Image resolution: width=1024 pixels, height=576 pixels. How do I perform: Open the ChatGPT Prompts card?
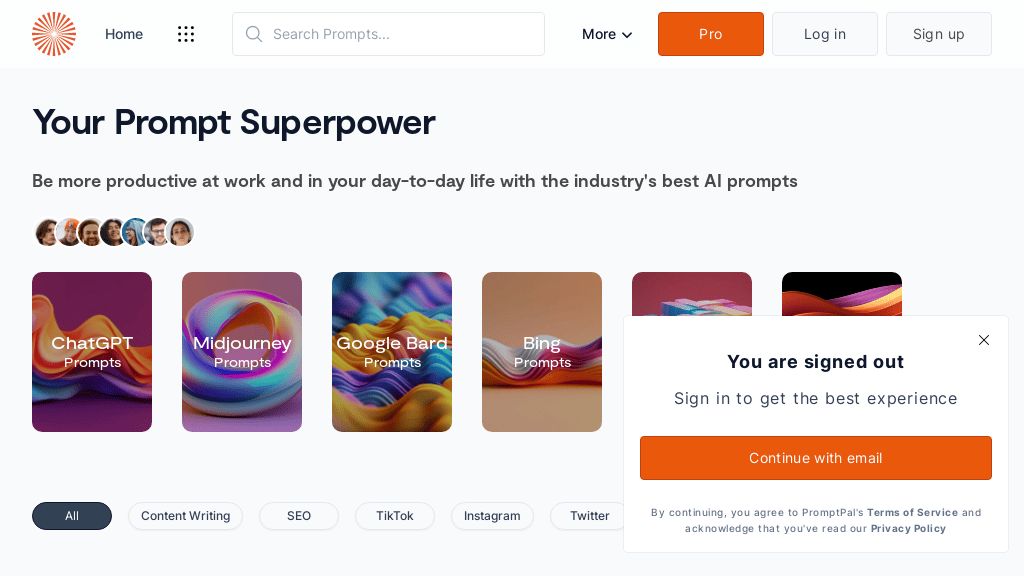[x=92, y=352]
